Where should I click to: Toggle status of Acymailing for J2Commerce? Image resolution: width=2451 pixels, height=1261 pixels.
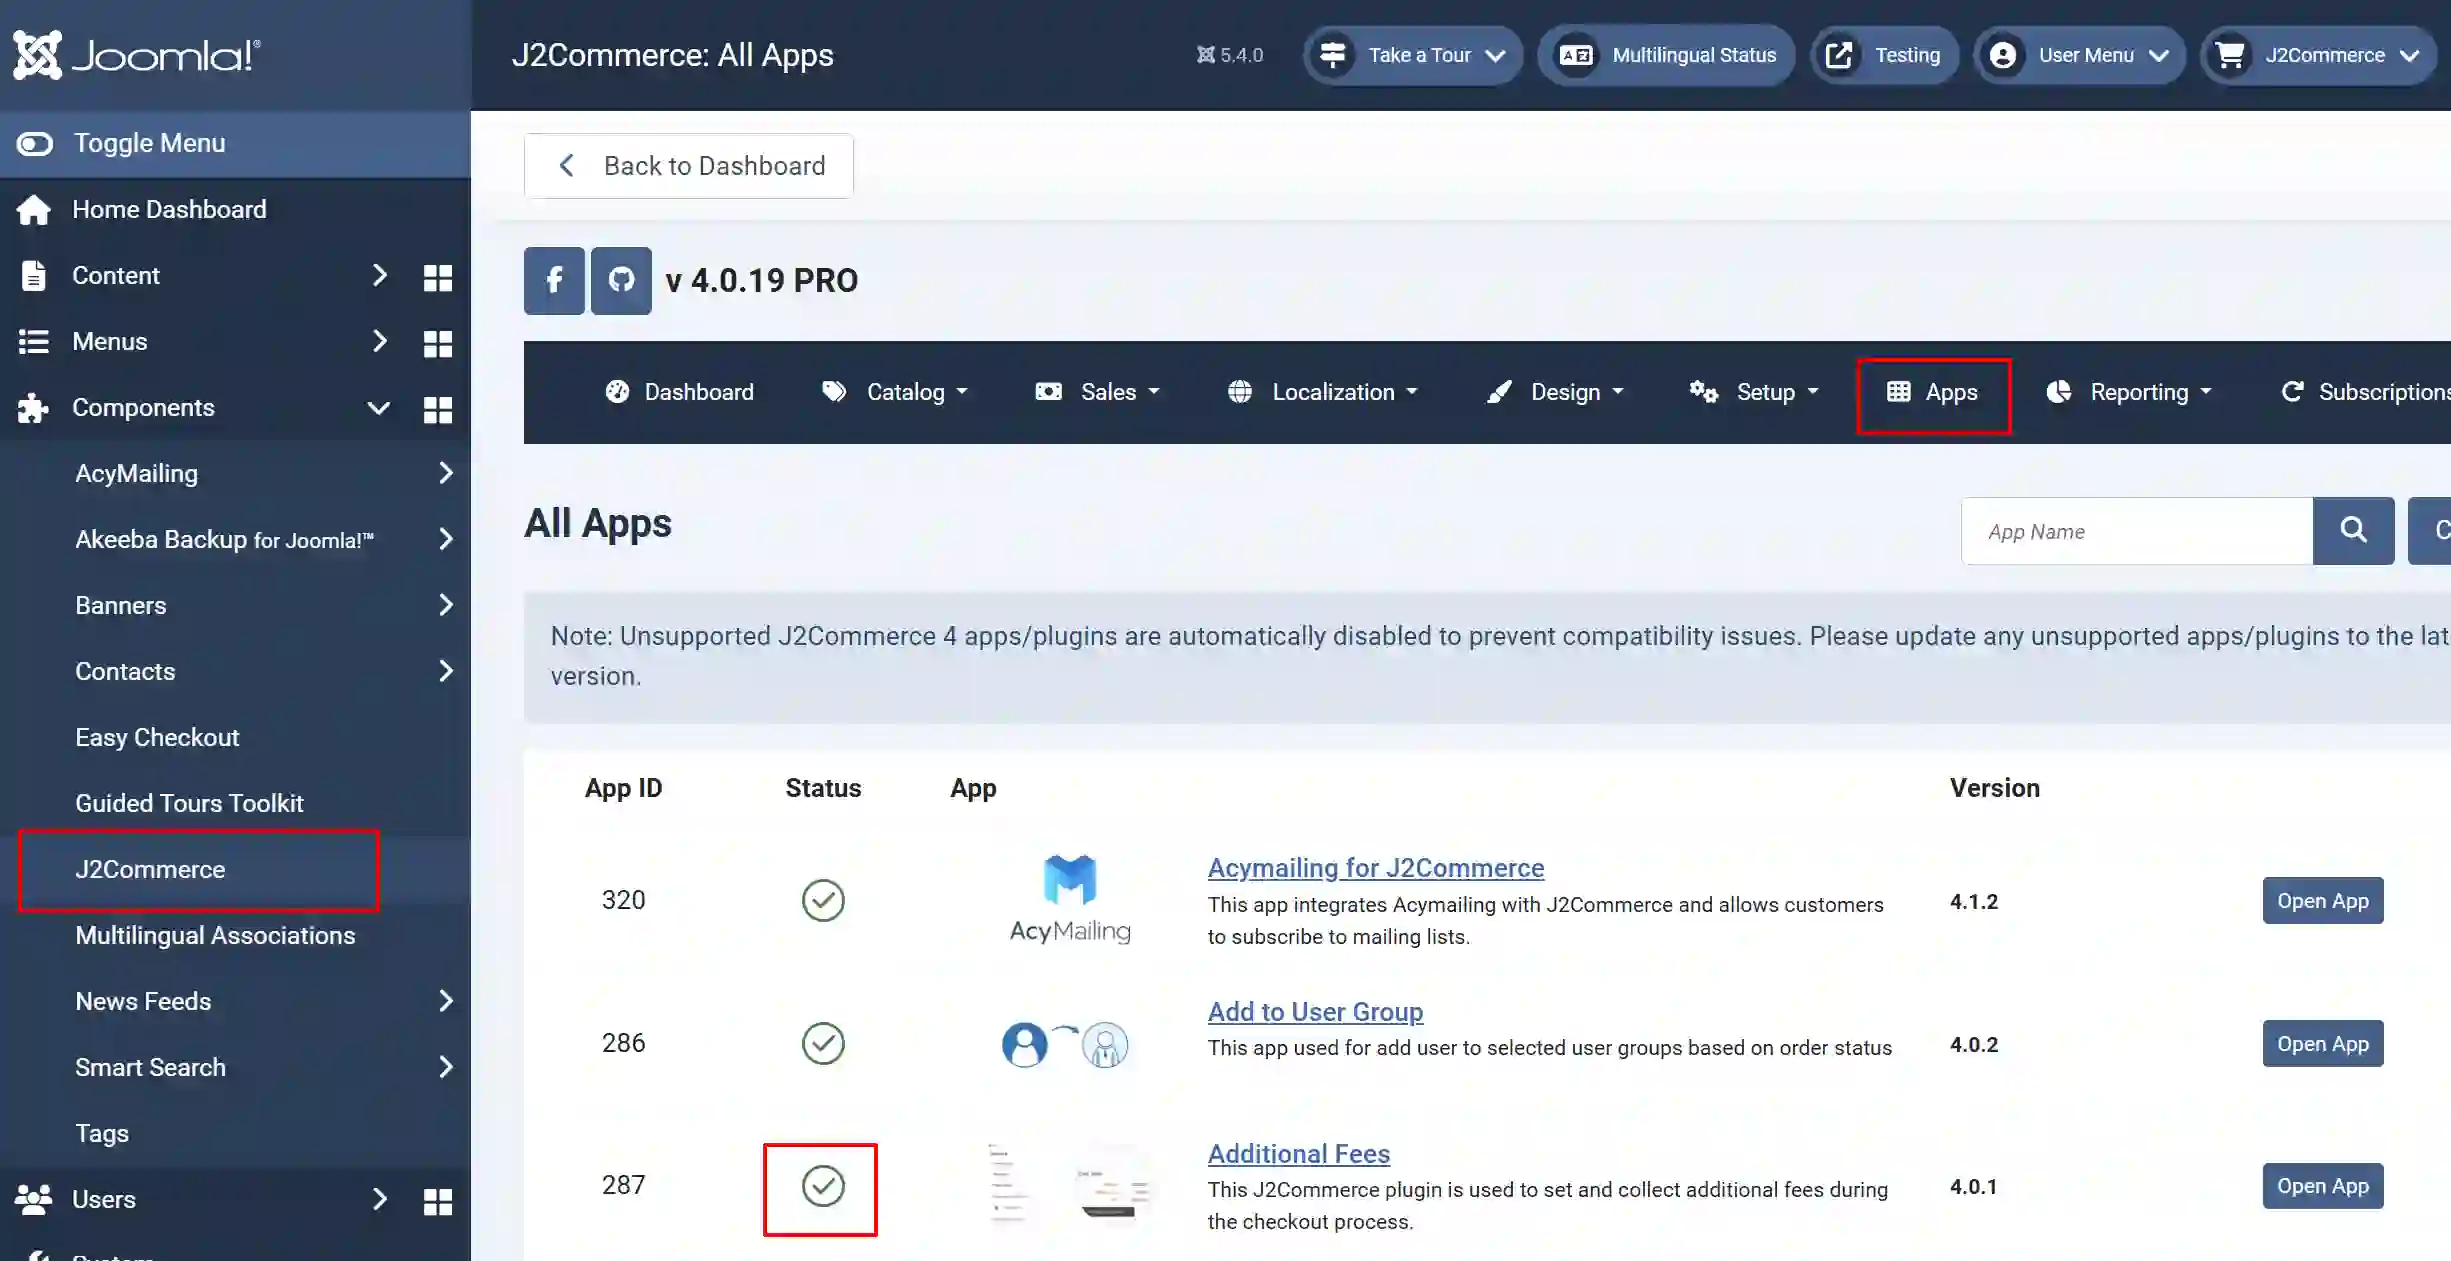[823, 900]
